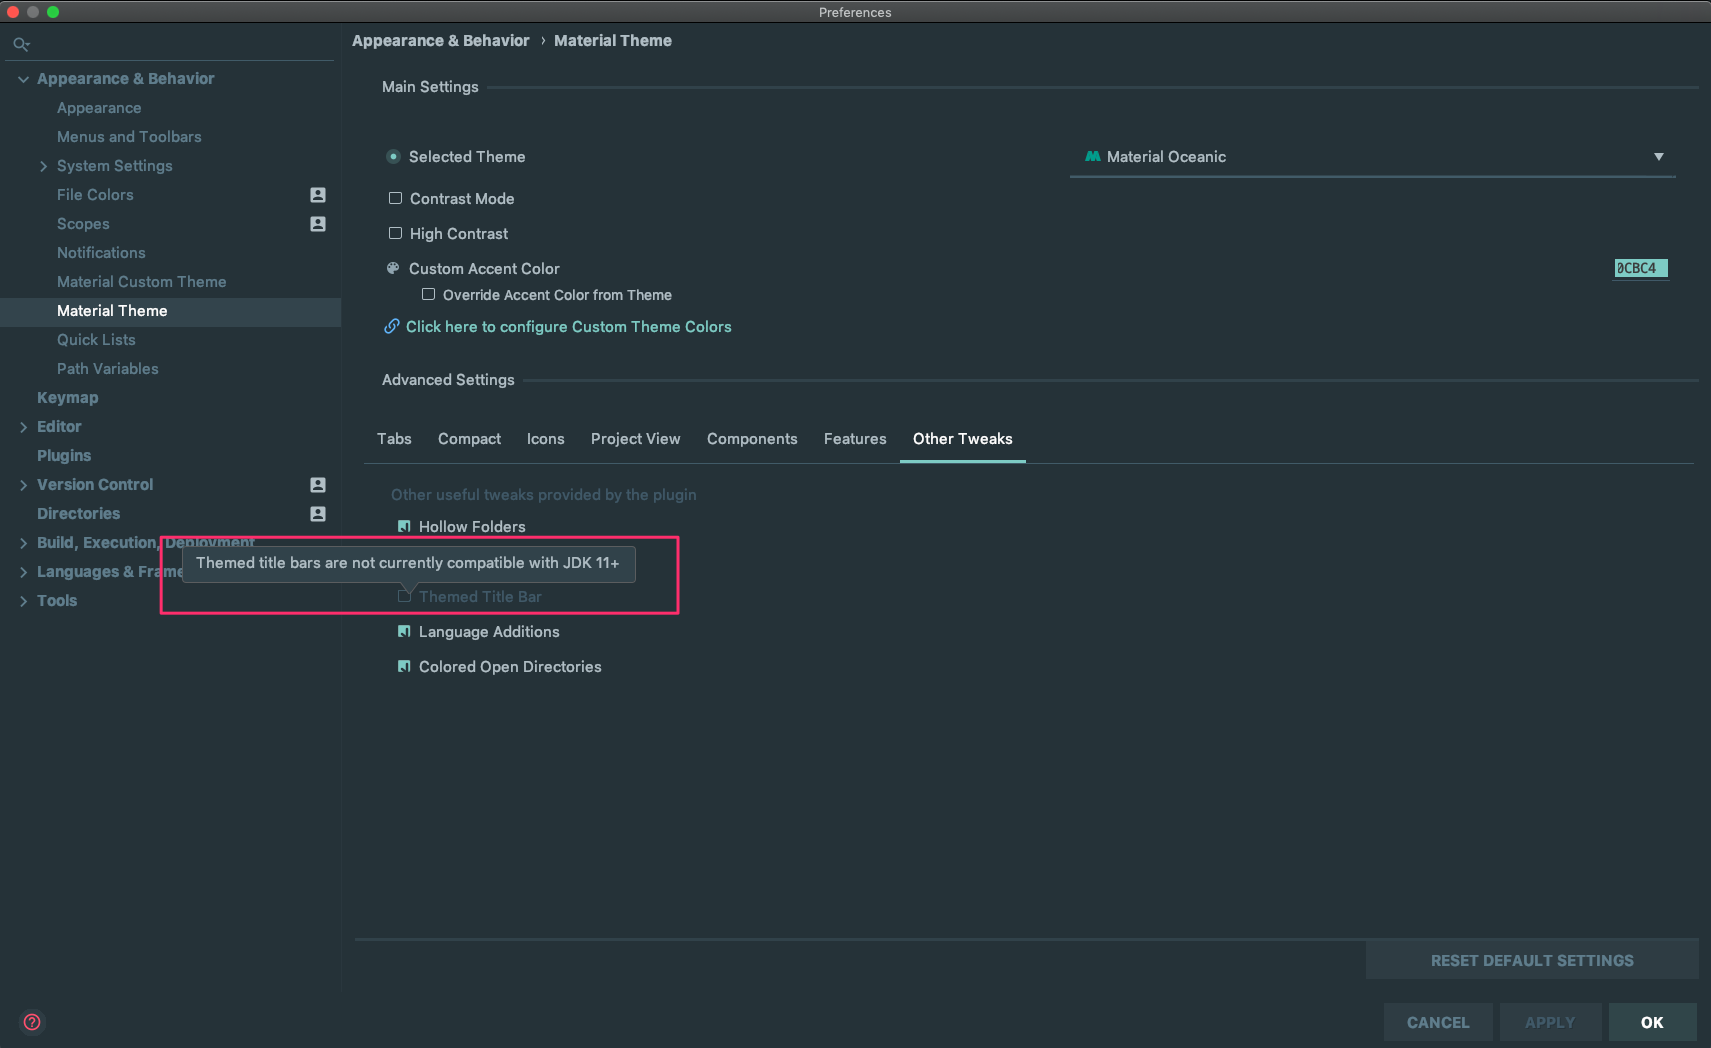The height and width of the screenshot is (1048, 1711).
Task: Toggle the Language Additions checkbox
Action: click(404, 631)
